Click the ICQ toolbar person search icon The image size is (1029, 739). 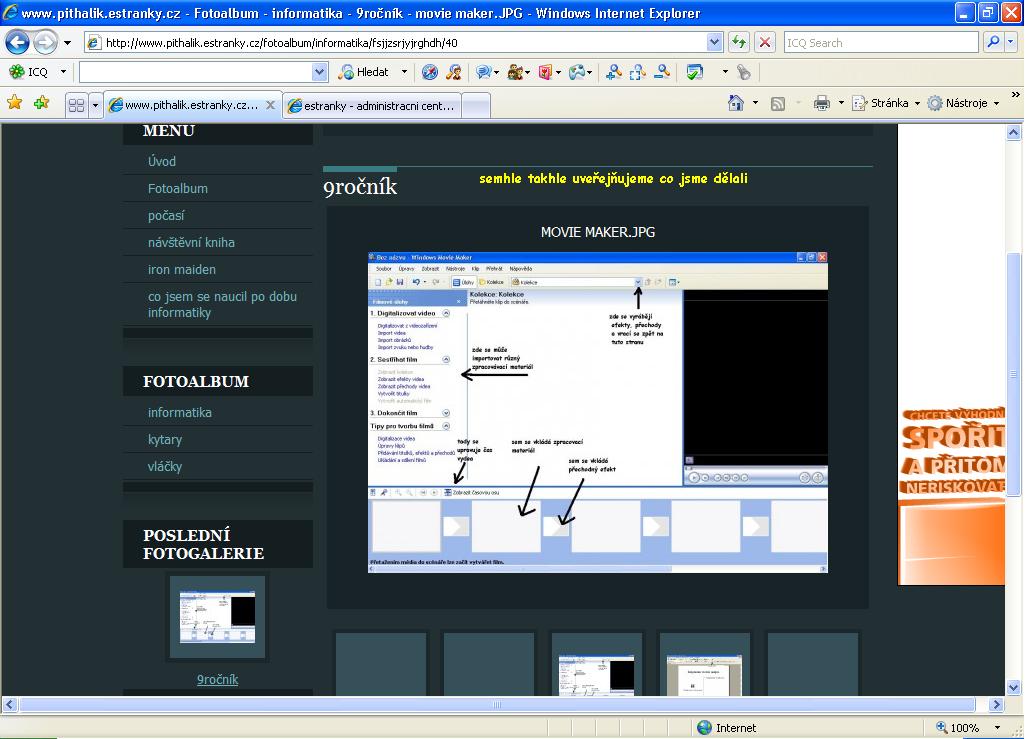click(x=453, y=72)
